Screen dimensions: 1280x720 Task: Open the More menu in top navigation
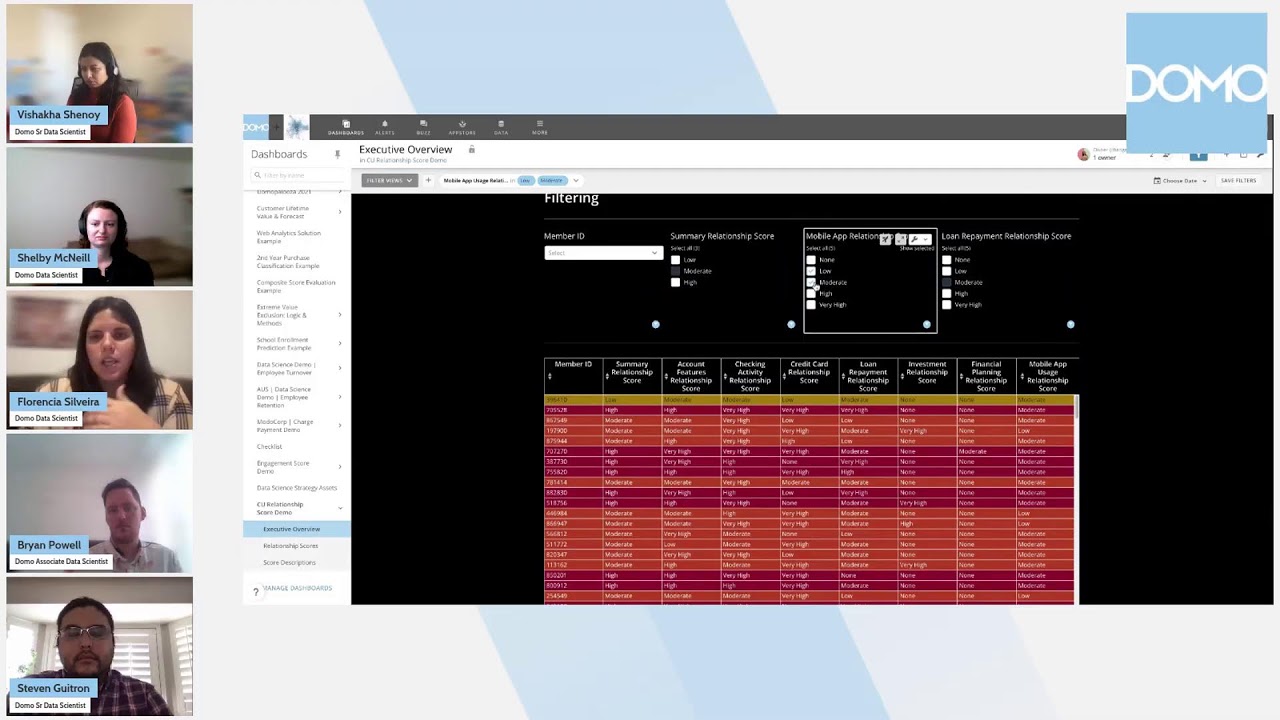[540, 127]
